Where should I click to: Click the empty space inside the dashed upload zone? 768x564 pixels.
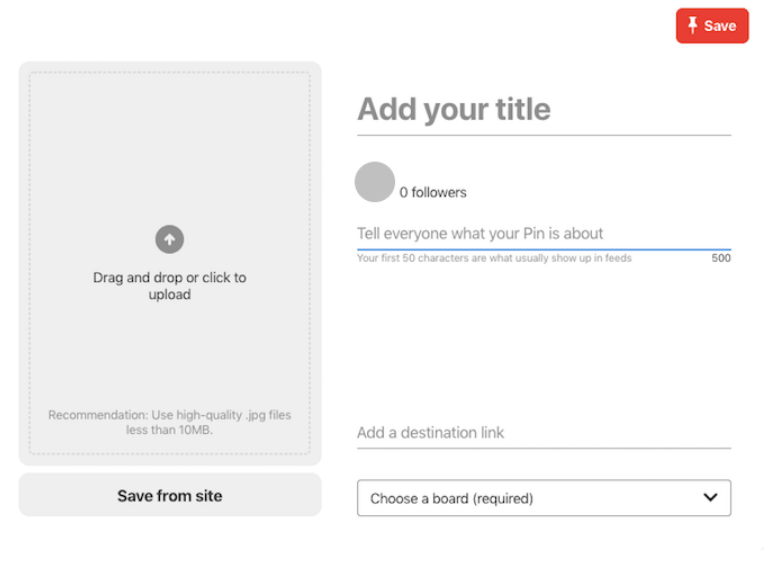[169, 147]
